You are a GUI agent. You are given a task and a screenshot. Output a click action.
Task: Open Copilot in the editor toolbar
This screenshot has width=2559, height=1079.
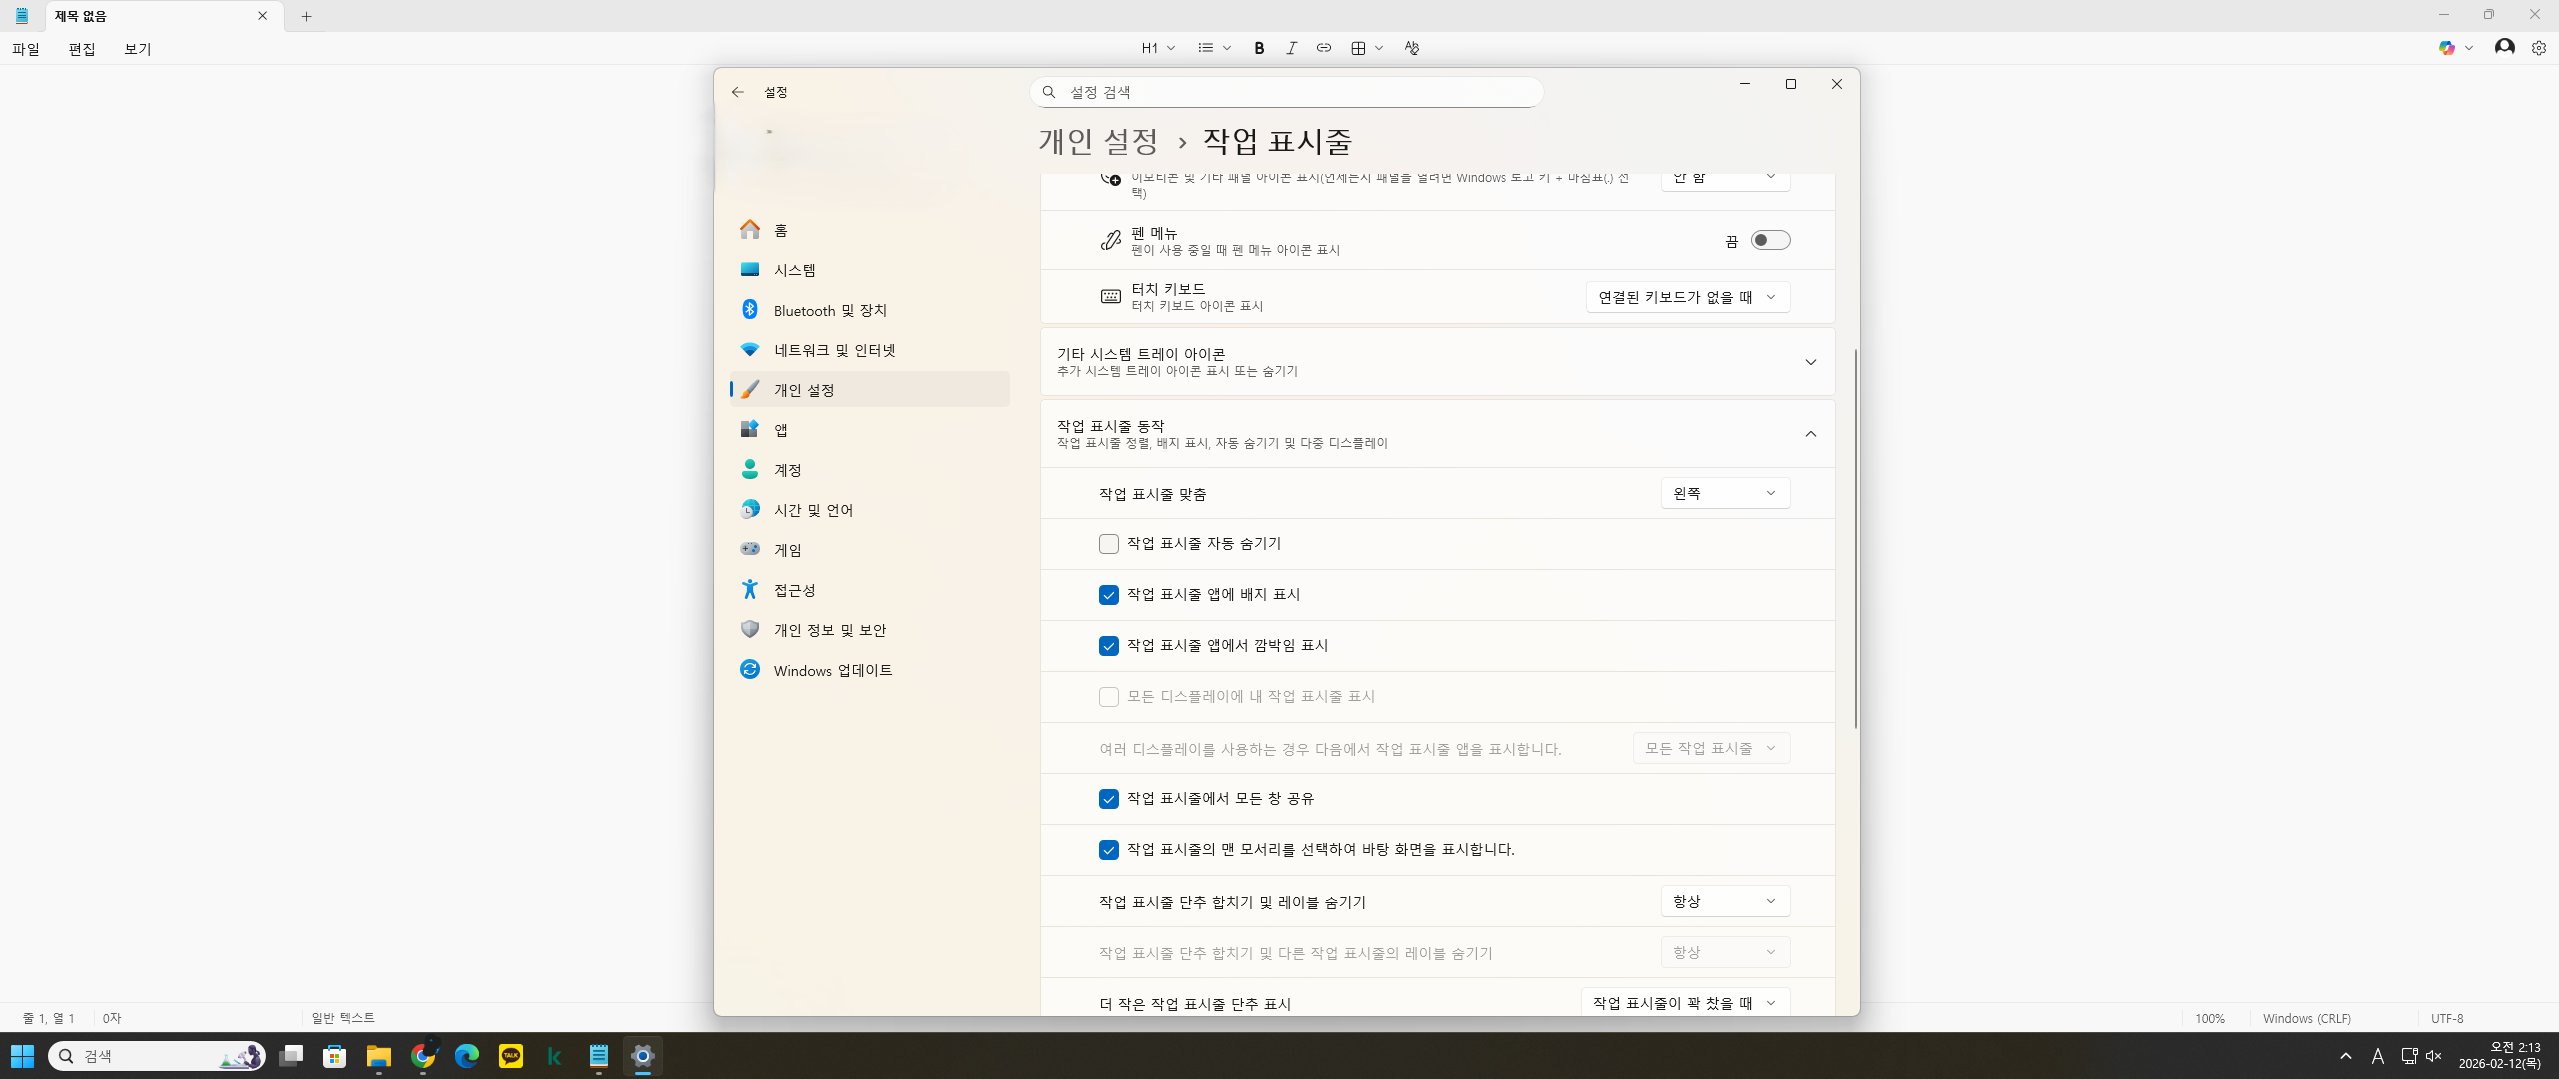coord(2447,47)
